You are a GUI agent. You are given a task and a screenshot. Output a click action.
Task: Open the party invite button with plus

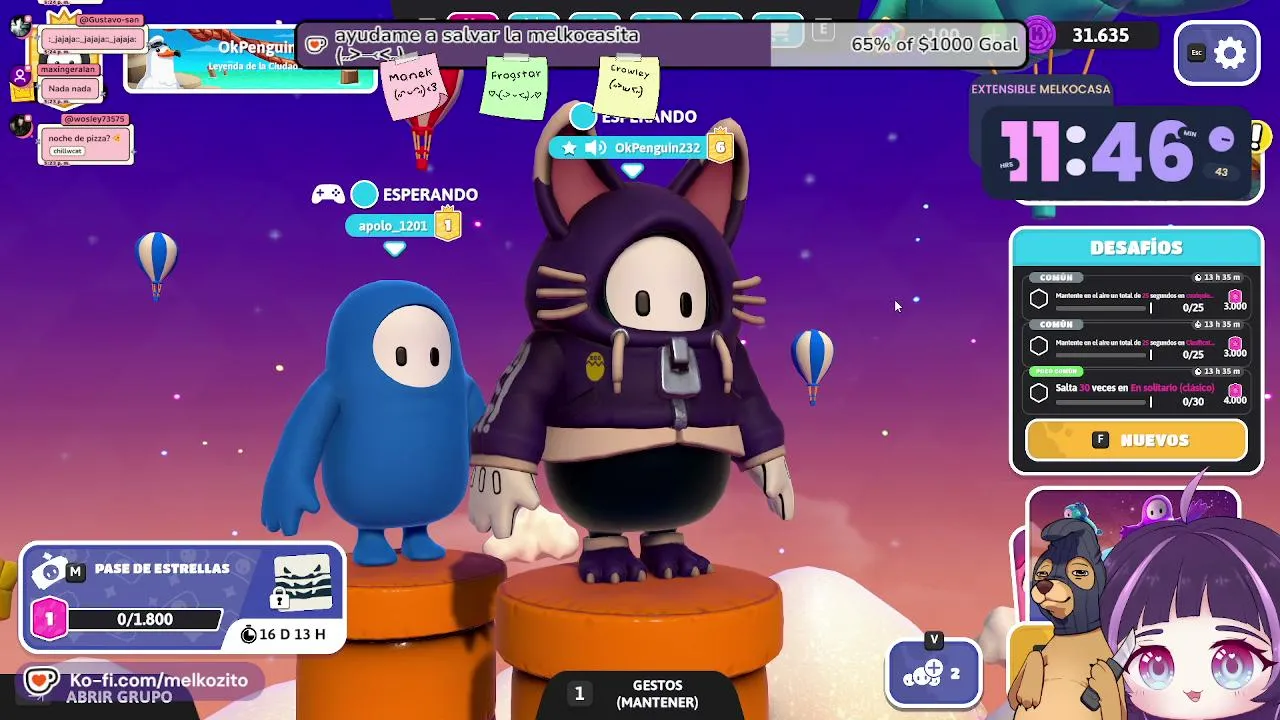pyautogui.click(x=934, y=673)
